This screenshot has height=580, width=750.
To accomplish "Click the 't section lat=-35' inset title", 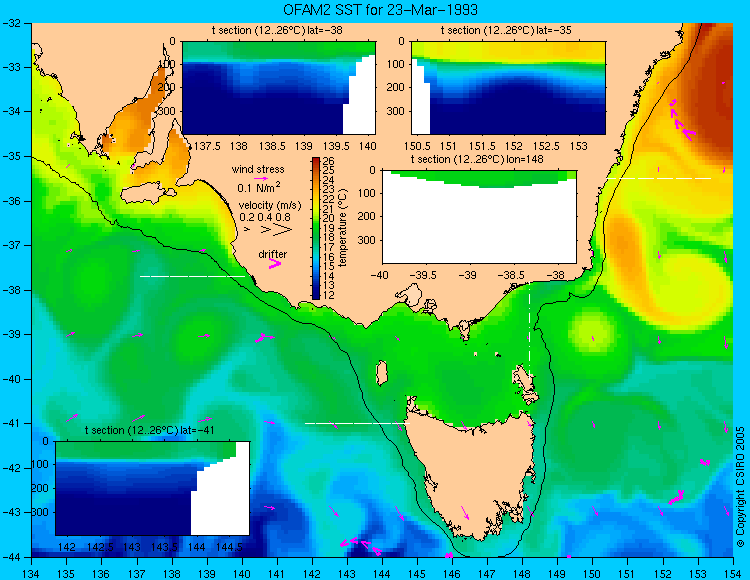I will 506,31.
